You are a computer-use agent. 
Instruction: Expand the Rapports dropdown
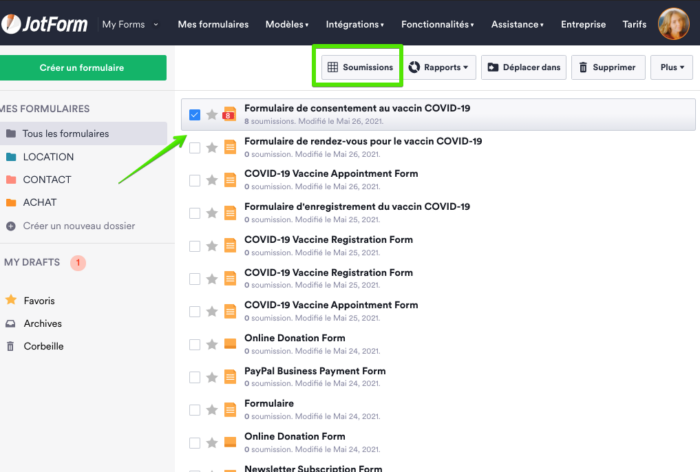(x=439, y=67)
